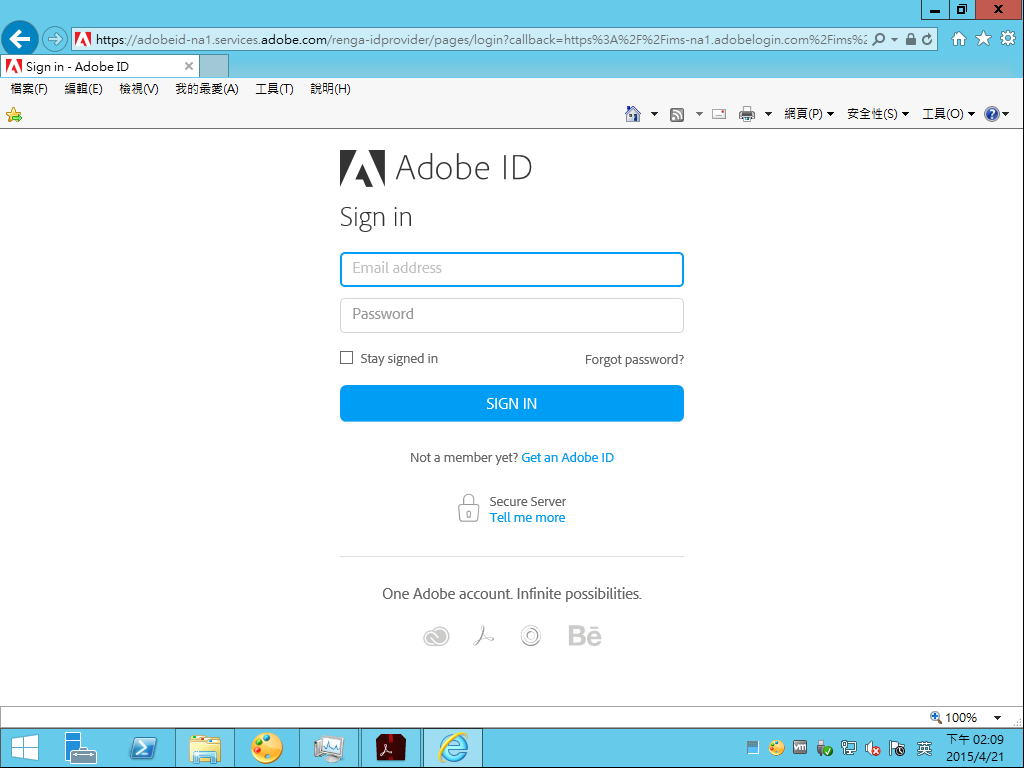Open Adobe Acrobat taskbar icon
This screenshot has height=768, width=1024.
[x=391, y=748]
